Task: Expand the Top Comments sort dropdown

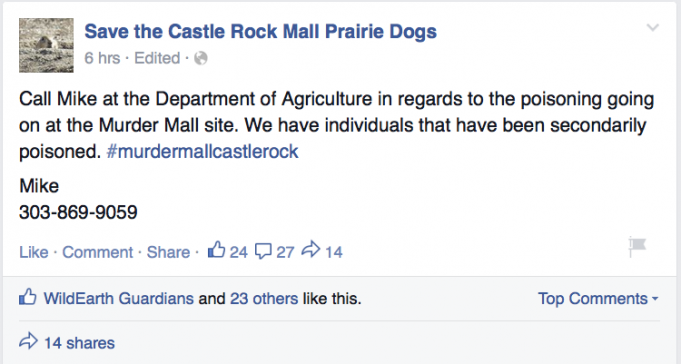Action: [598, 299]
